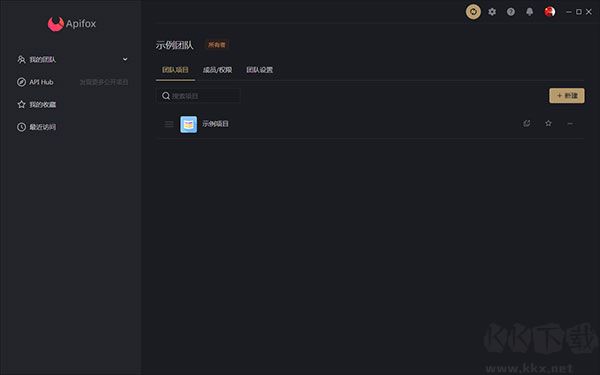Minimize the Apifox window
600x375 pixels.
coord(569,12)
